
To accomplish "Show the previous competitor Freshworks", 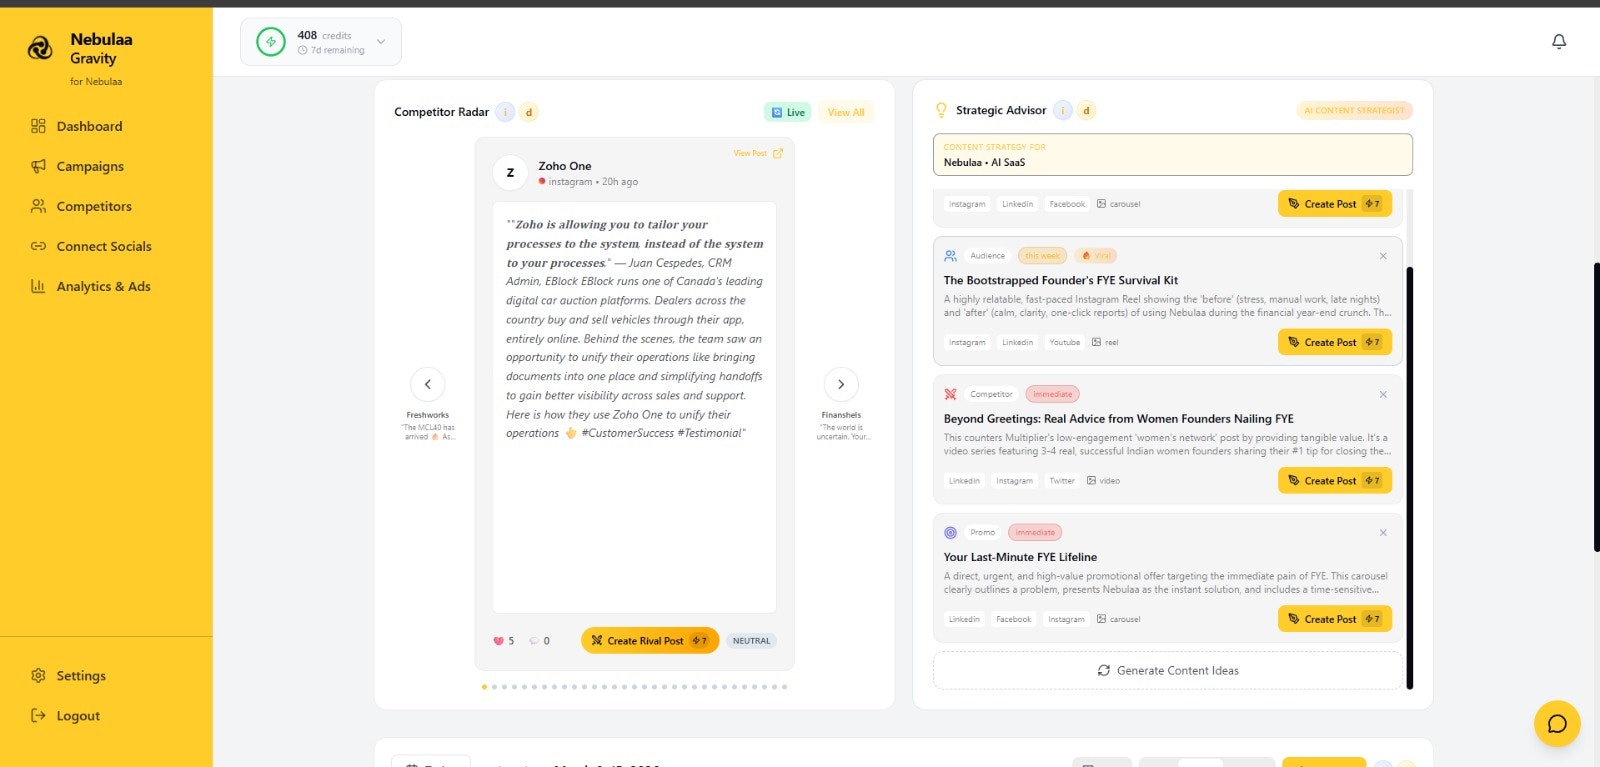I will coord(428,384).
